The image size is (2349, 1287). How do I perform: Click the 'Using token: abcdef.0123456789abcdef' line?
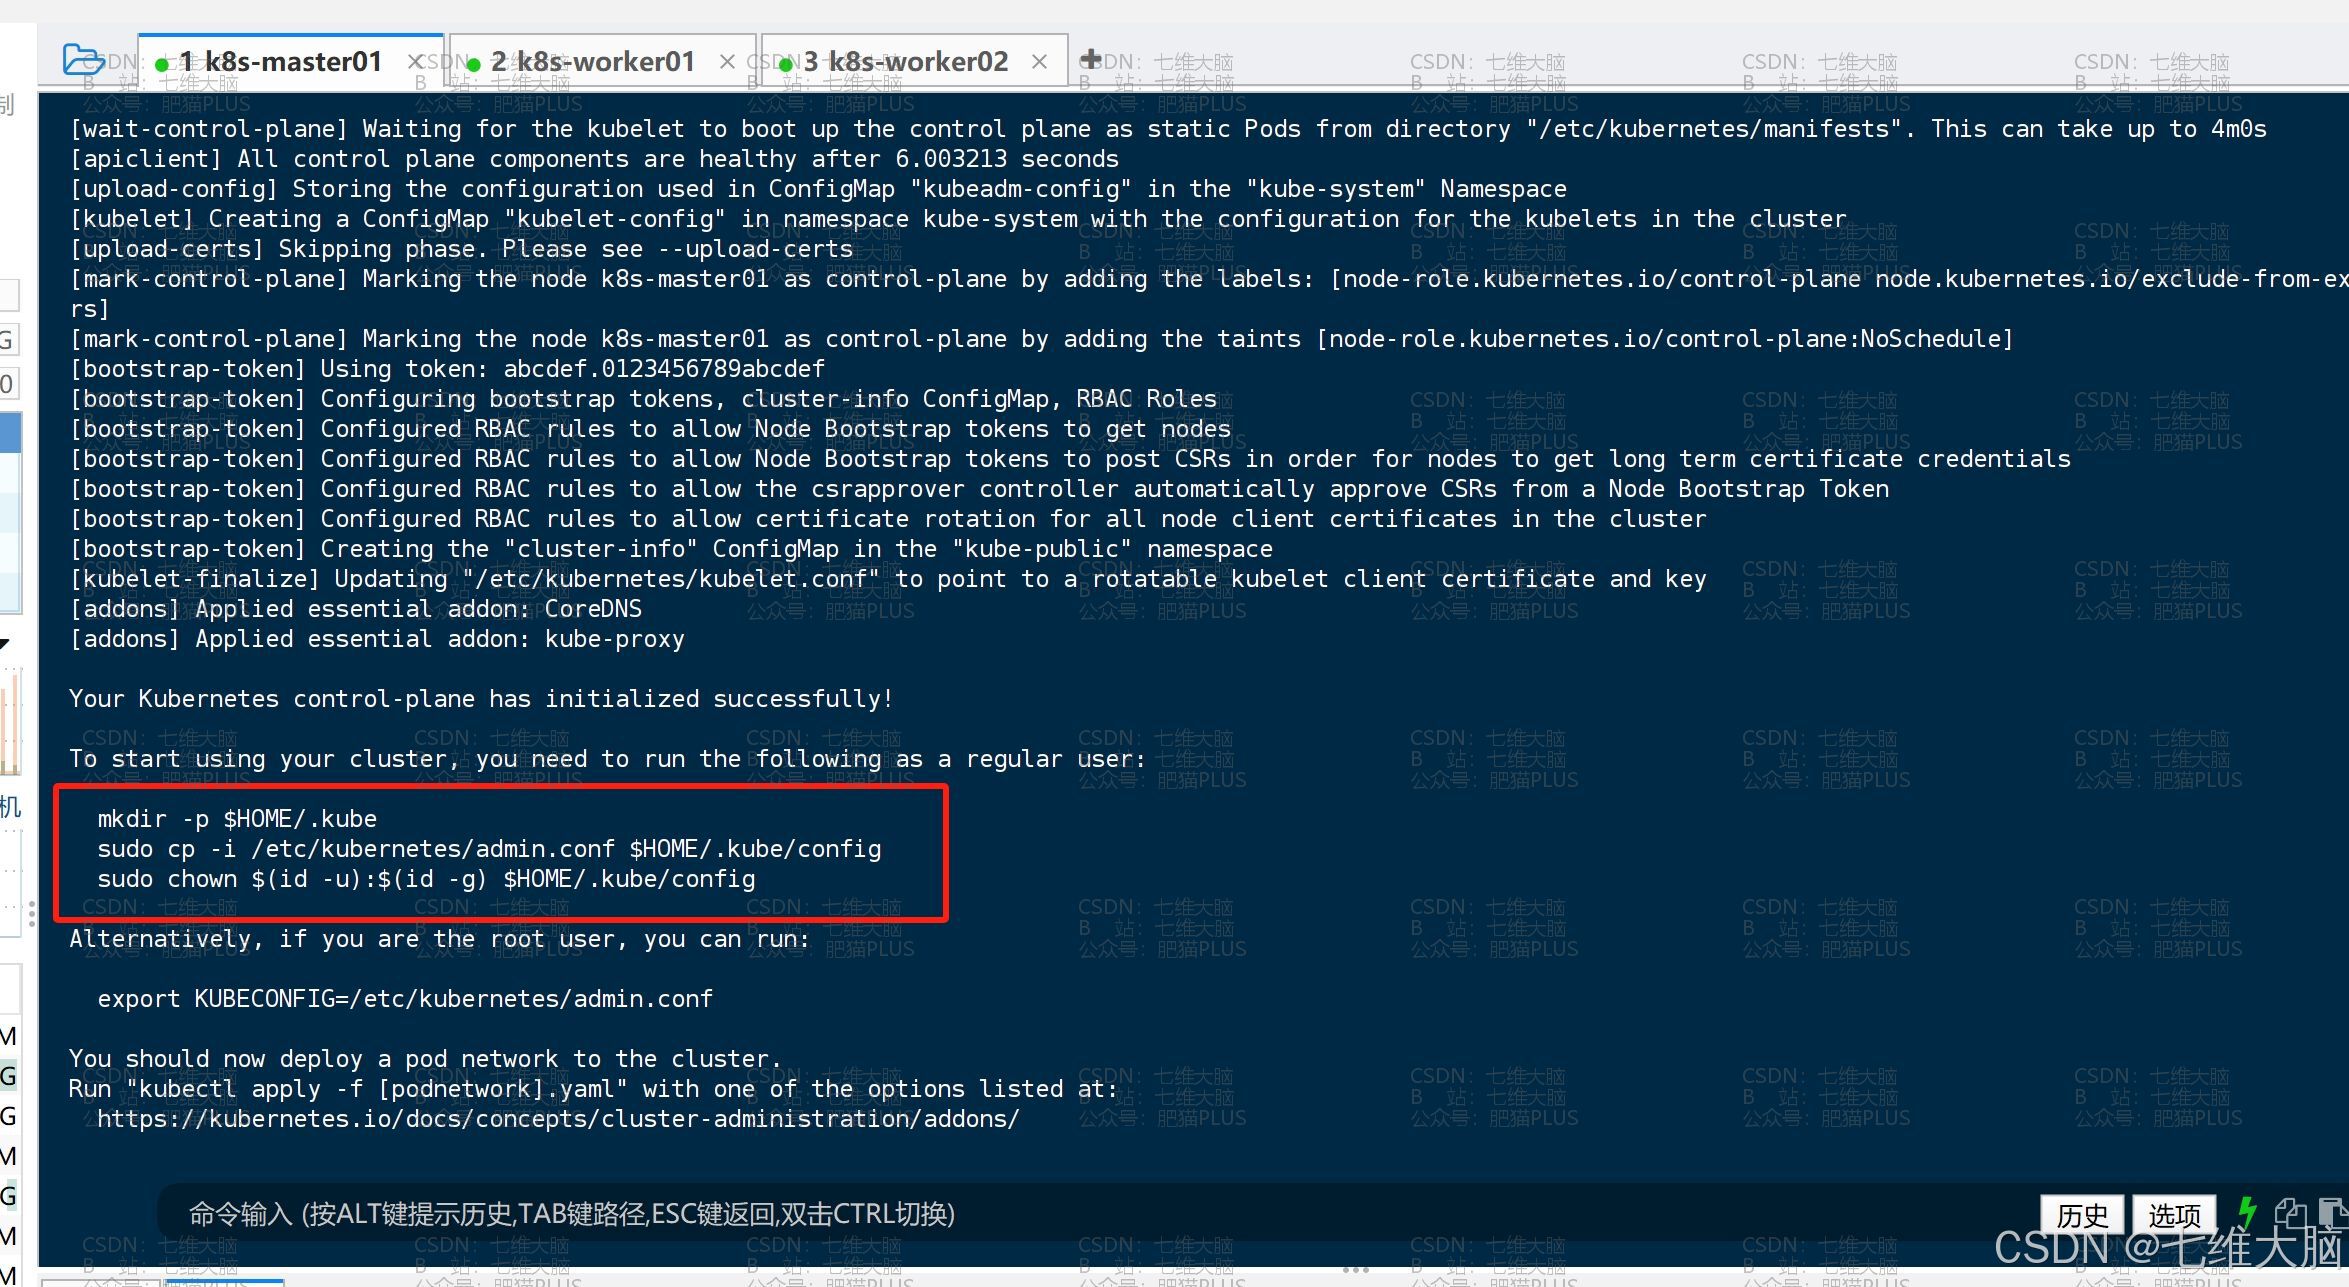click(x=447, y=369)
